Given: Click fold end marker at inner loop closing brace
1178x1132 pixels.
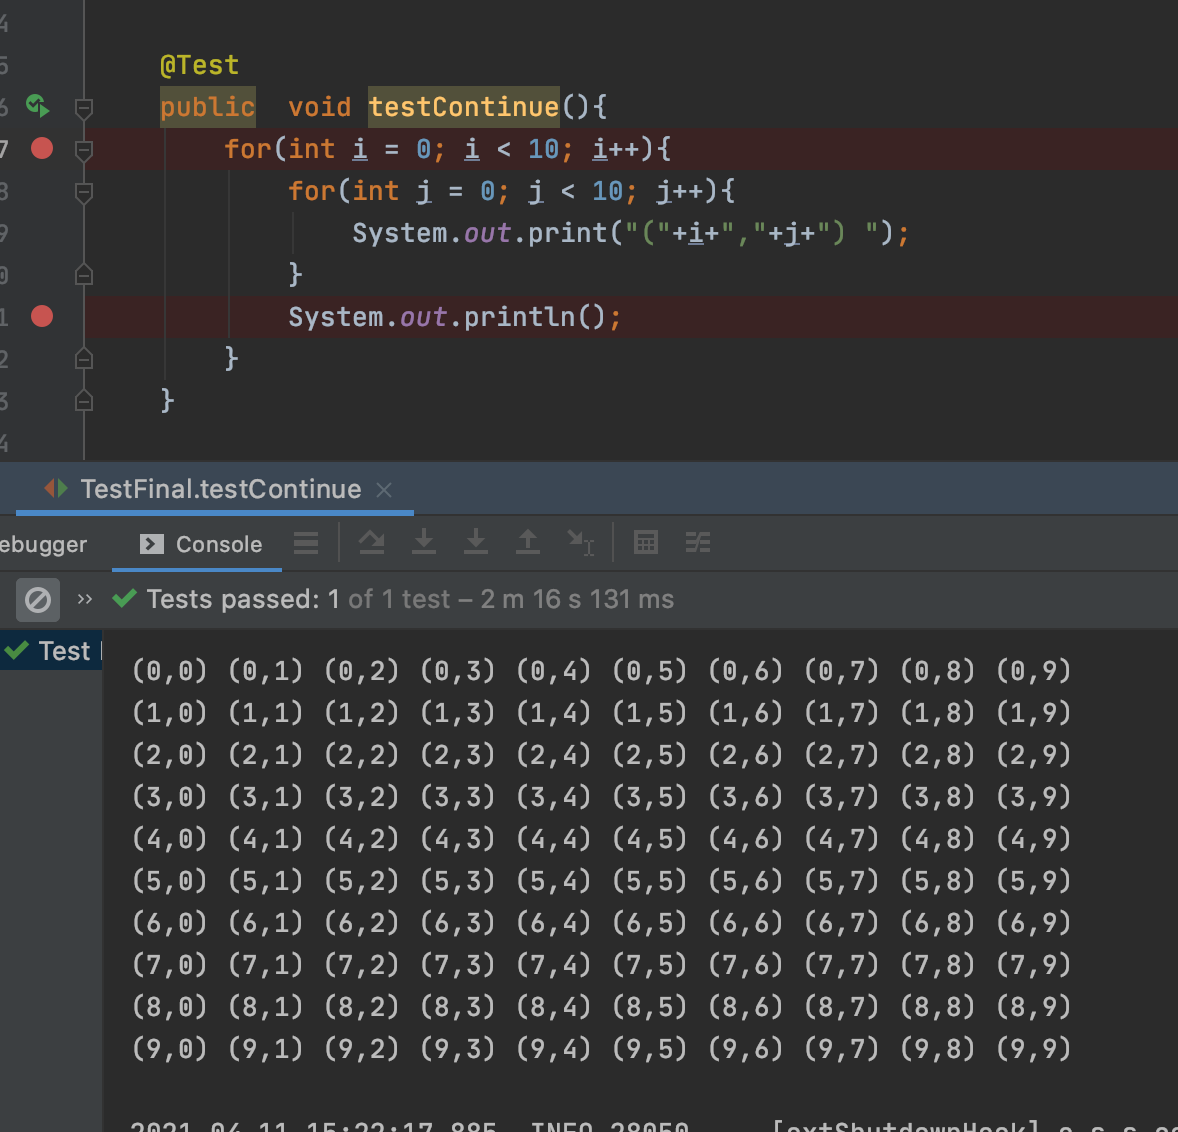Looking at the screenshot, I should (x=84, y=275).
